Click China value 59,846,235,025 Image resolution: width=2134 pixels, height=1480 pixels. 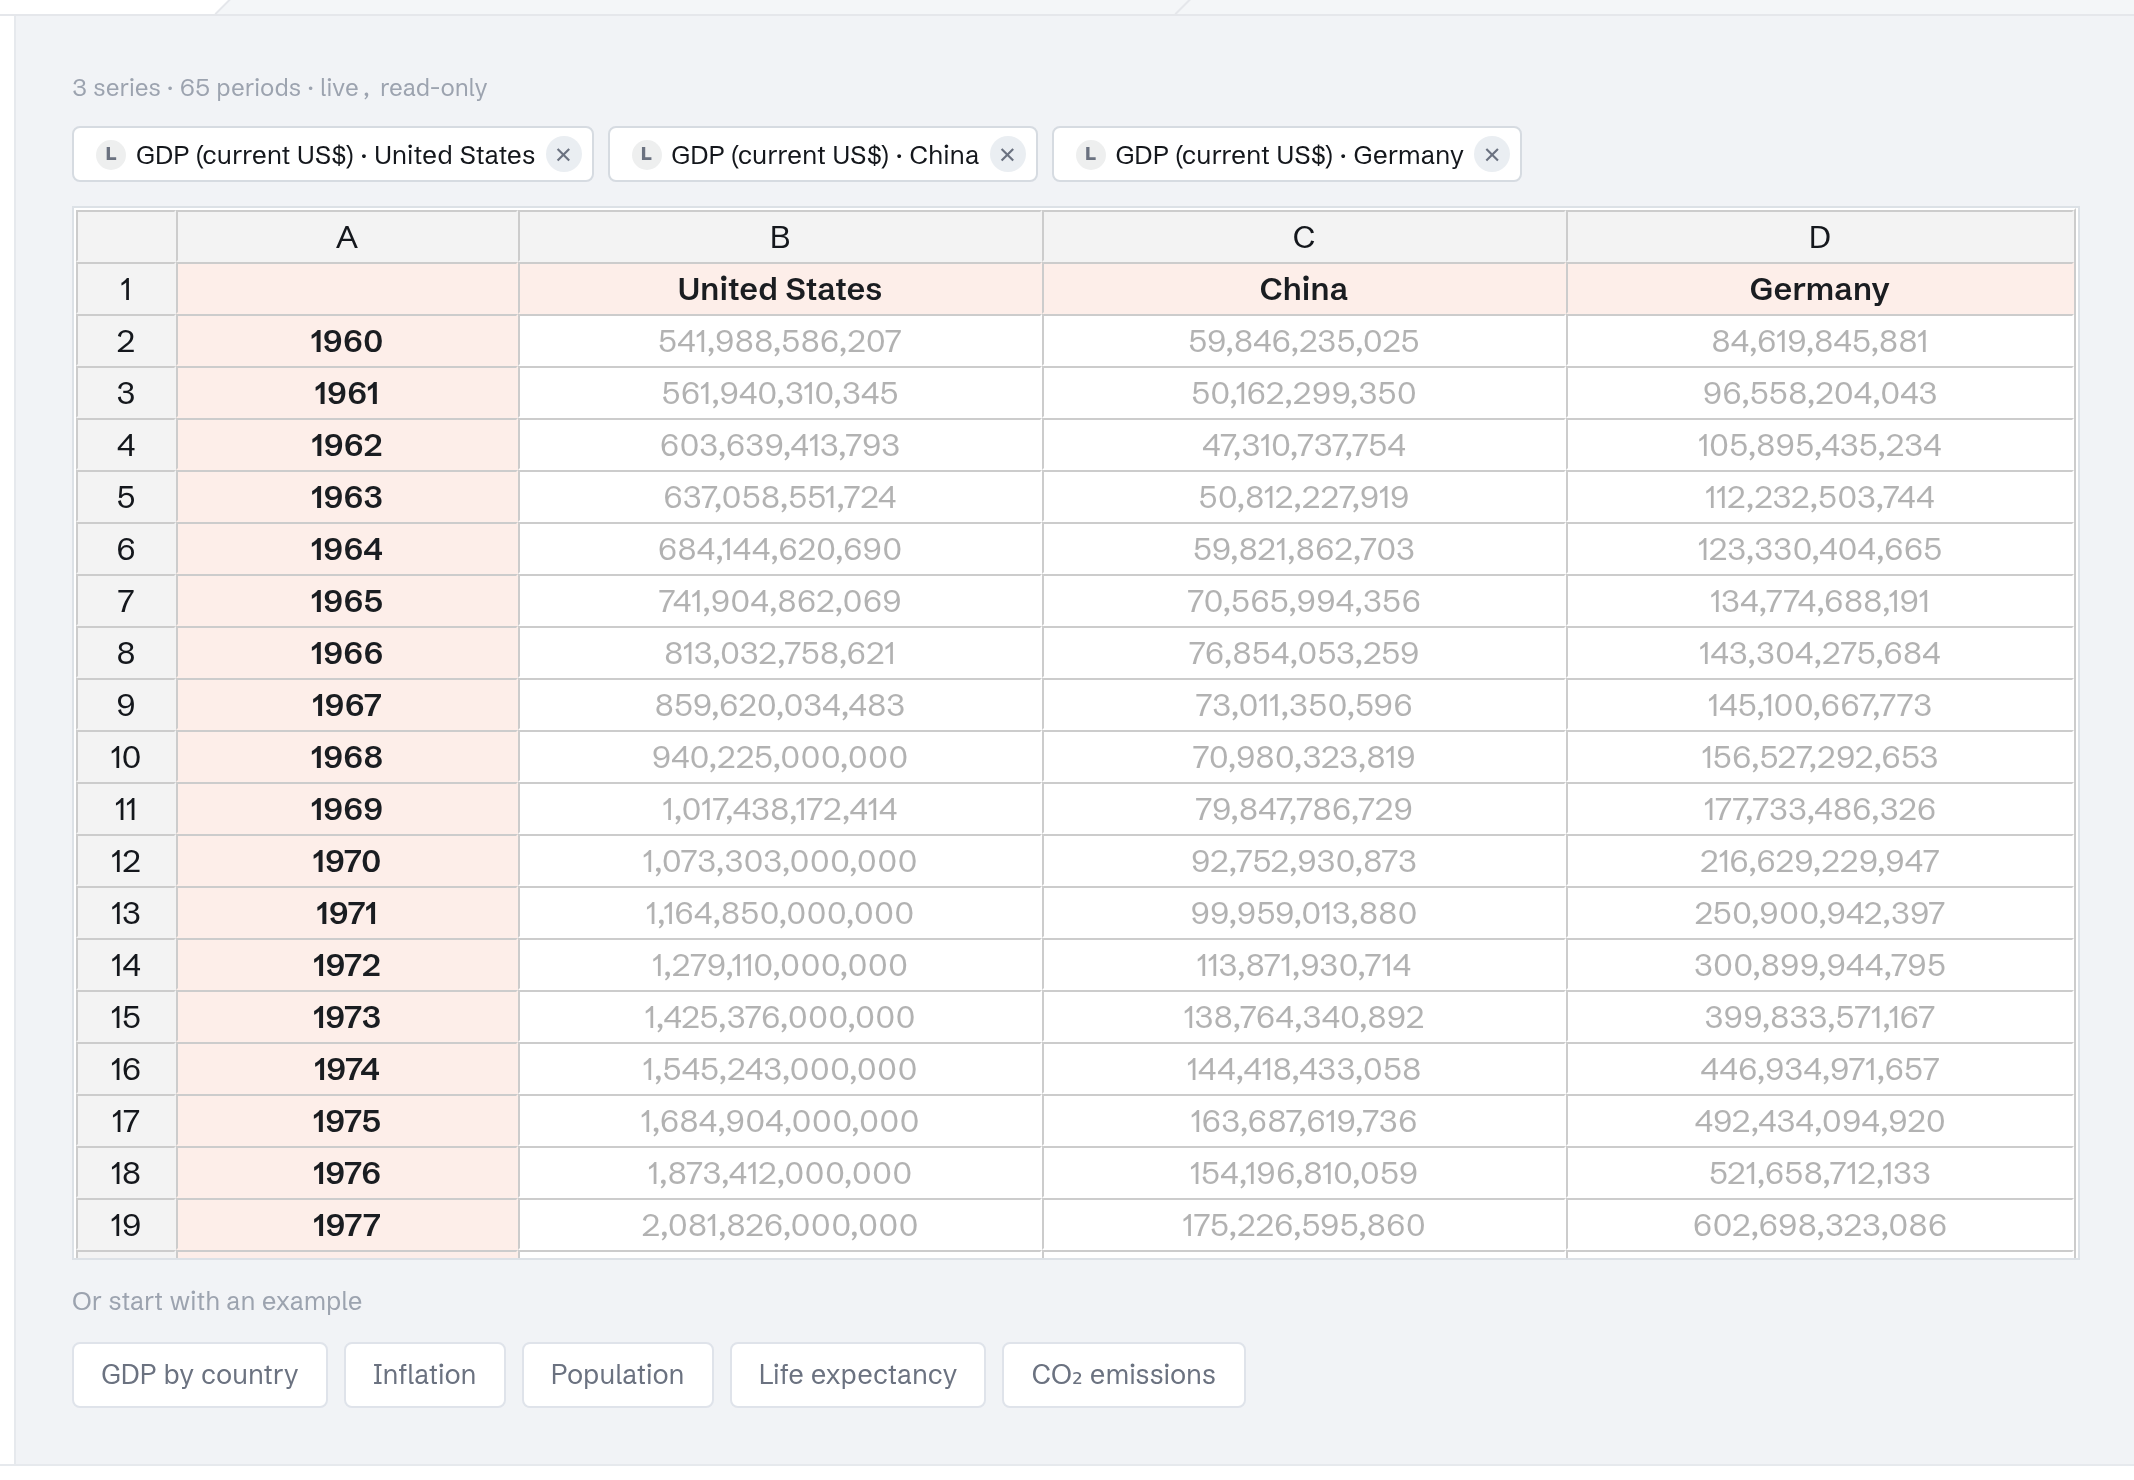[x=1304, y=341]
